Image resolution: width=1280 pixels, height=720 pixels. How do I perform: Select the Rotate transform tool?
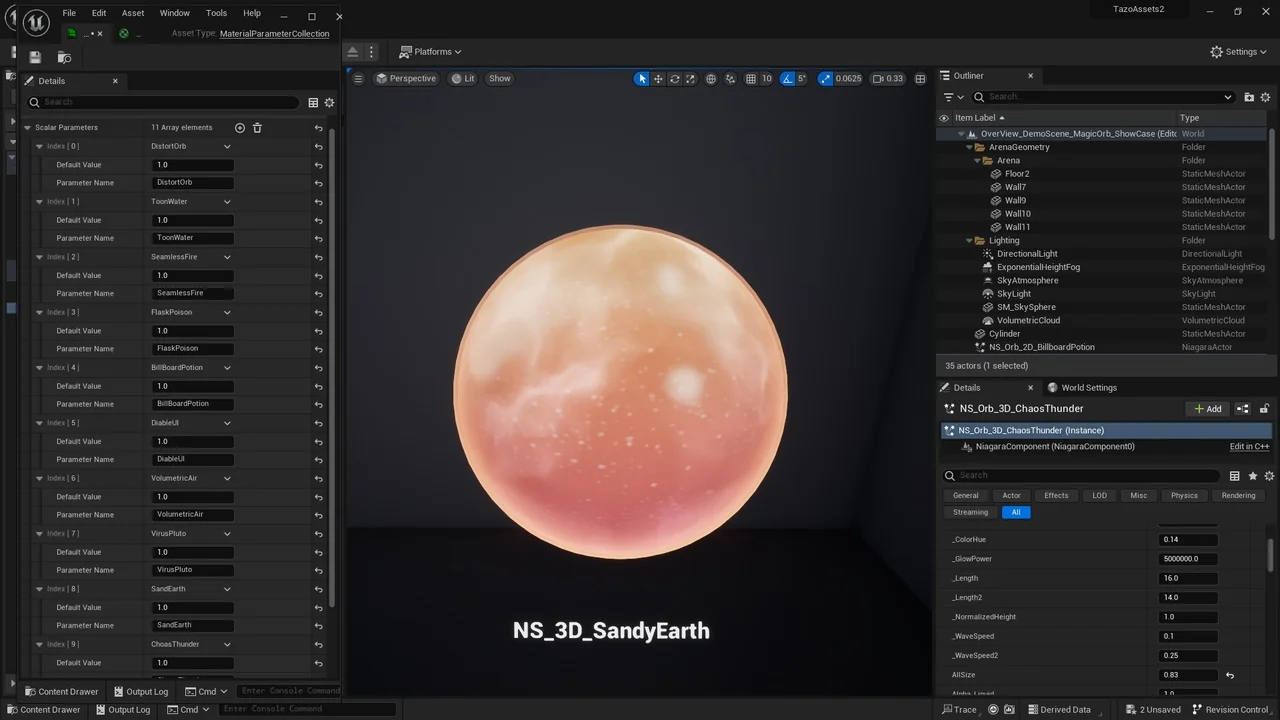[674, 78]
